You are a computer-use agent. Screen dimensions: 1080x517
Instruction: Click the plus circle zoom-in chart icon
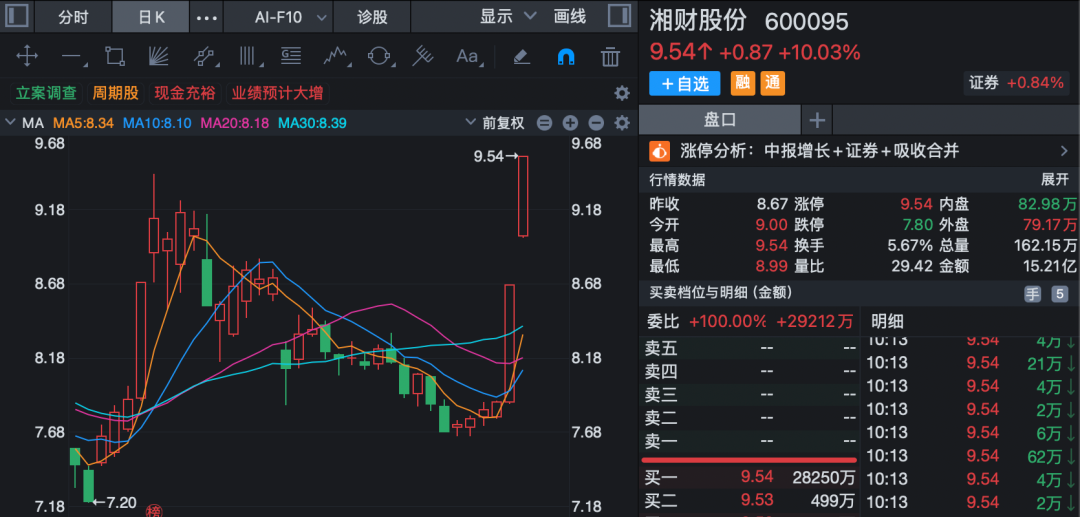pyautogui.click(x=570, y=123)
